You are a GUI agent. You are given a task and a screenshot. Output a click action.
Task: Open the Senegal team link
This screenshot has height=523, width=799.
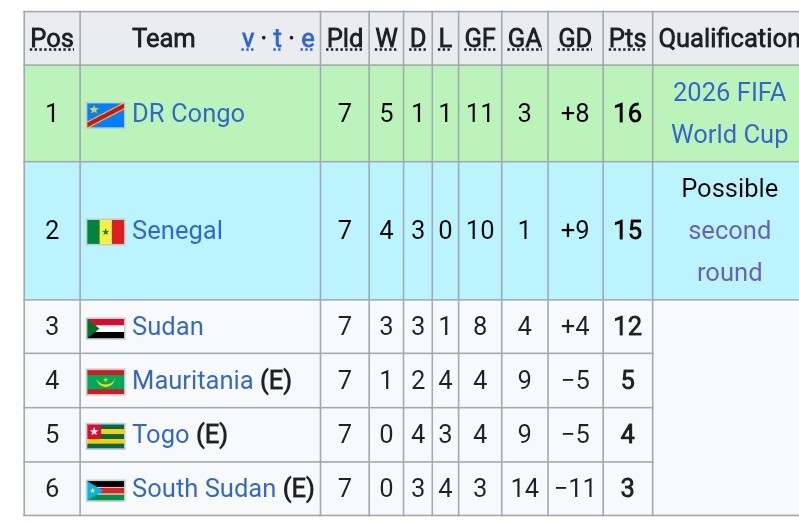tap(177, 230)
